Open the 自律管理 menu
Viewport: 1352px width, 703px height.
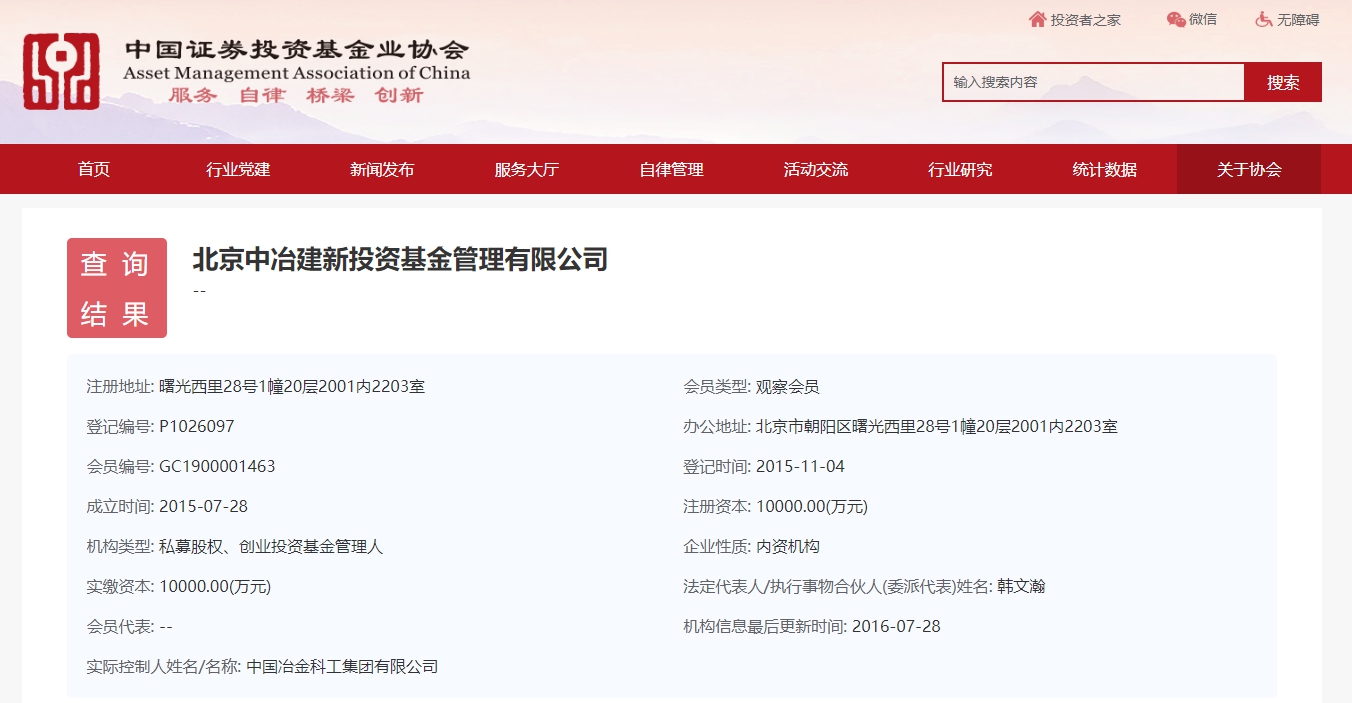point(671,169)
